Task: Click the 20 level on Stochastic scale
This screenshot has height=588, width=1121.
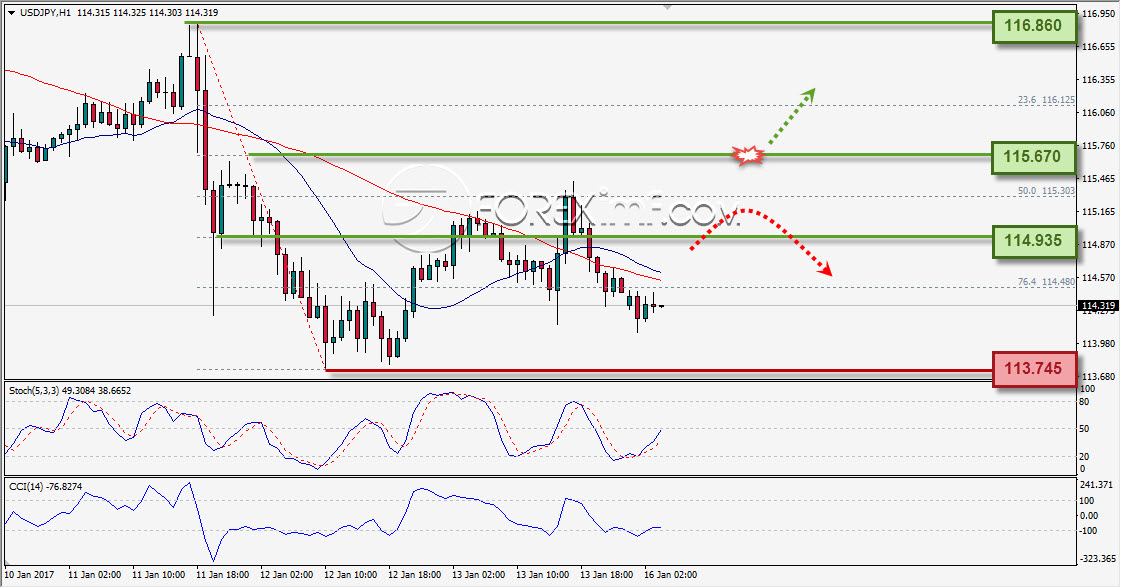Action: coord(1085,456)
